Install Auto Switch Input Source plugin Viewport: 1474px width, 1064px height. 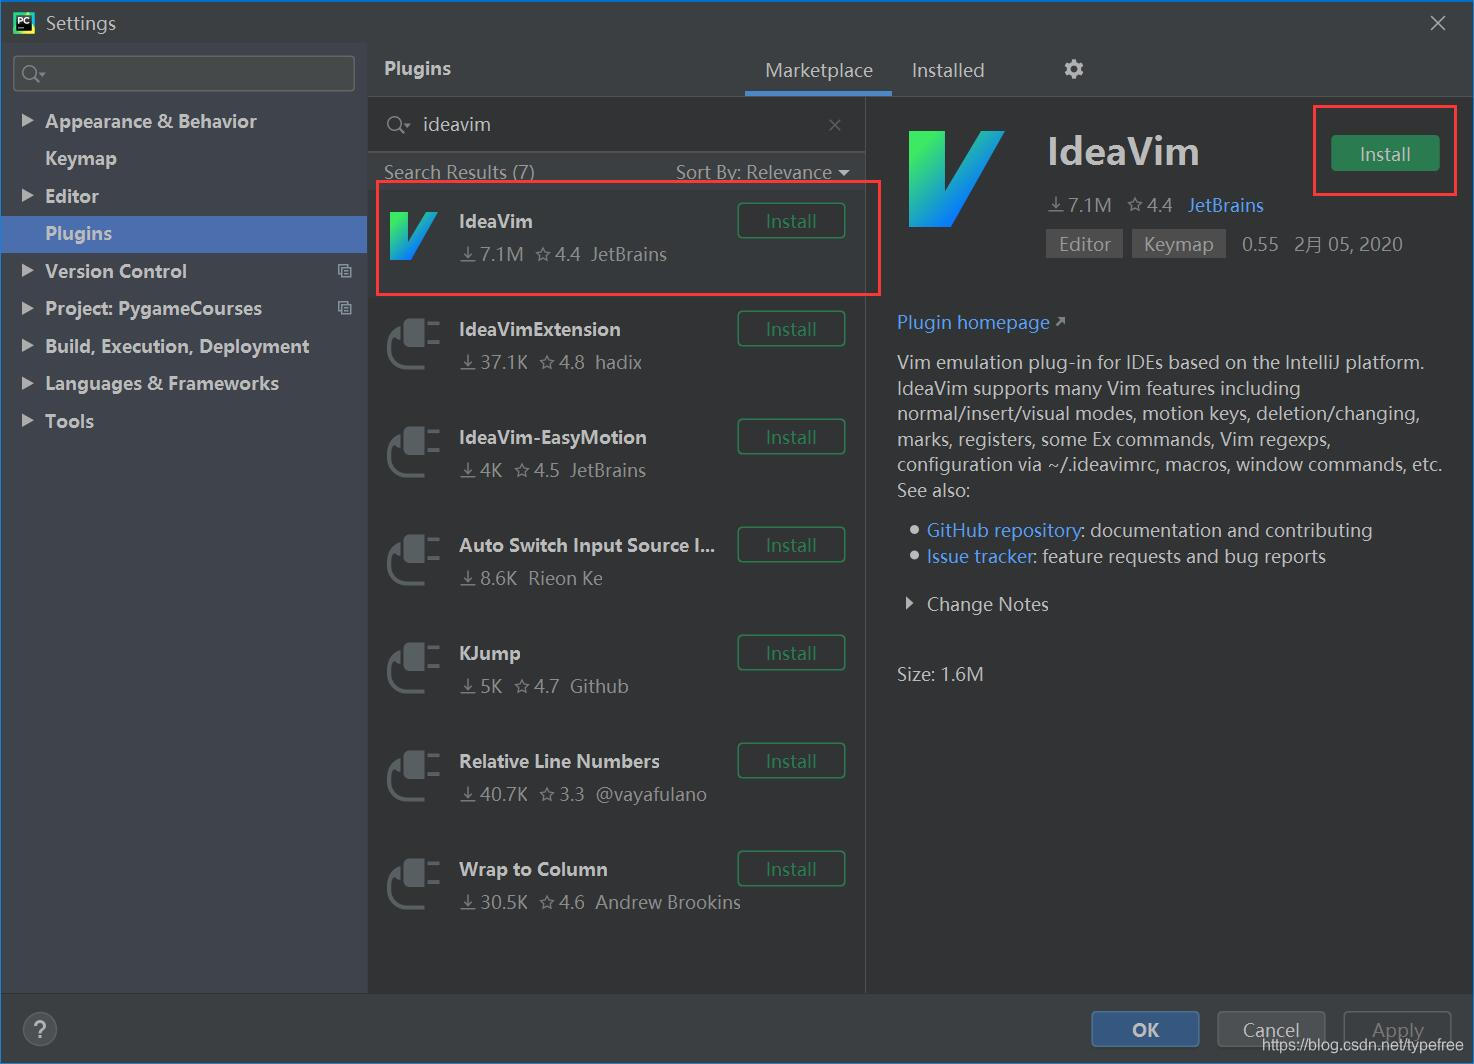[791, 545]
